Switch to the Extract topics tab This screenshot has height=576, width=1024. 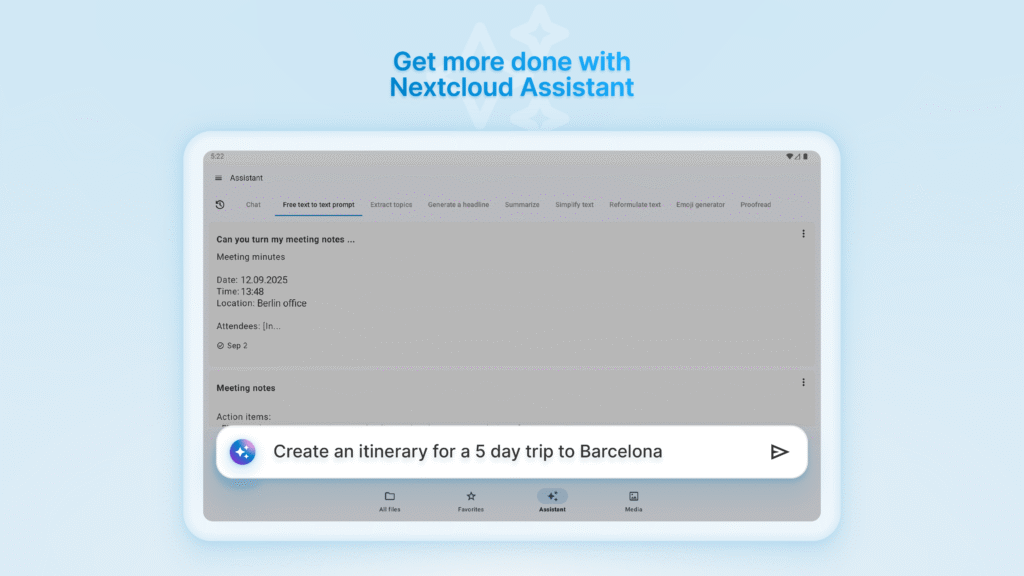391,204
